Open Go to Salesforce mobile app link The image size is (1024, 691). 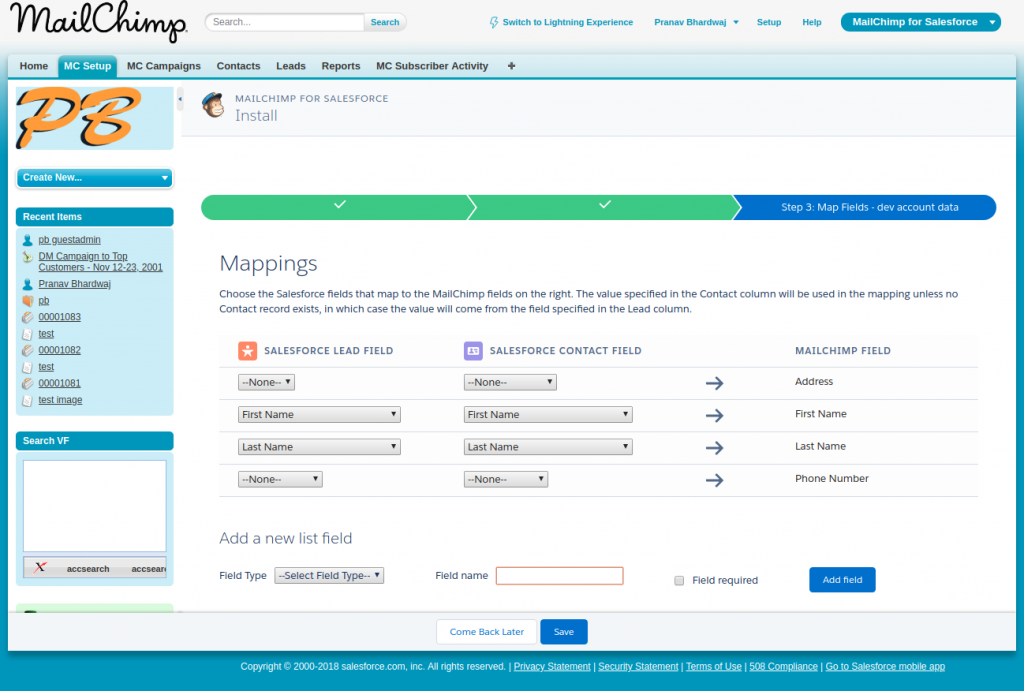(x=885, y=667)
